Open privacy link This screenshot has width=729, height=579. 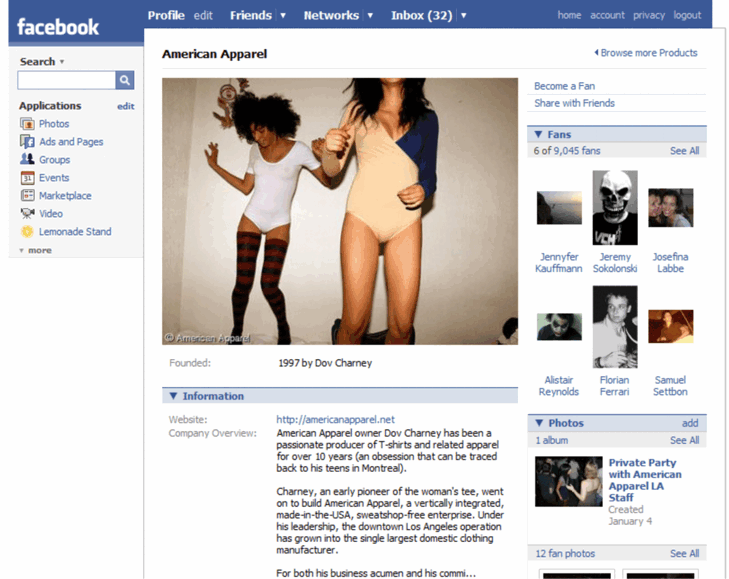point(649,15)
